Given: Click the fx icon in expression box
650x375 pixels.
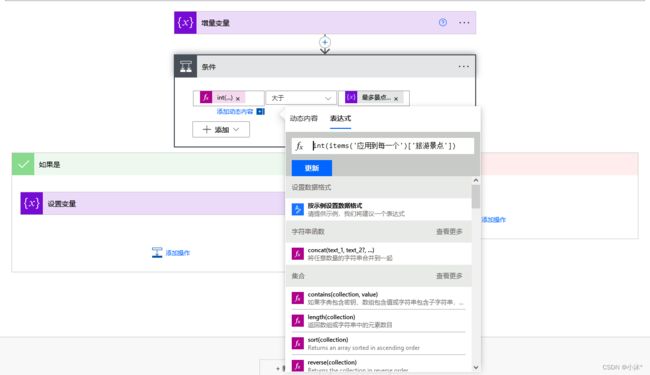Looking at the screenshot, I should (x=300, y=146).
